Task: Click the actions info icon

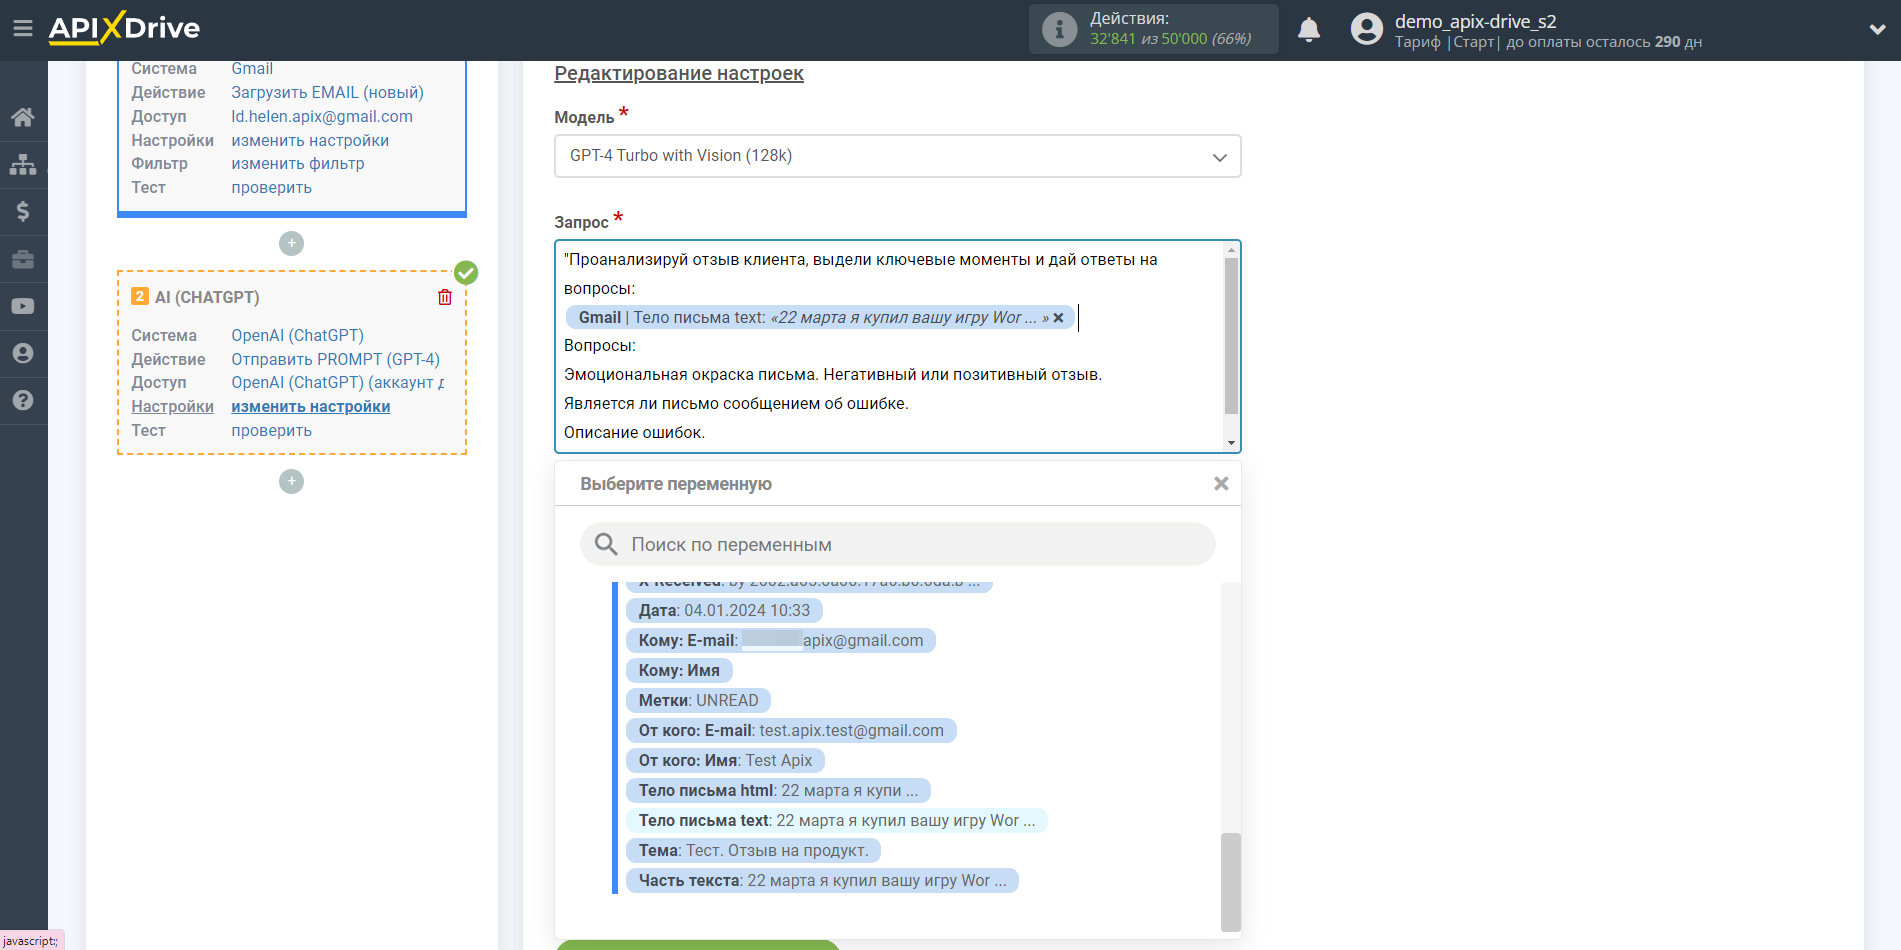Action: [1059, 29]
